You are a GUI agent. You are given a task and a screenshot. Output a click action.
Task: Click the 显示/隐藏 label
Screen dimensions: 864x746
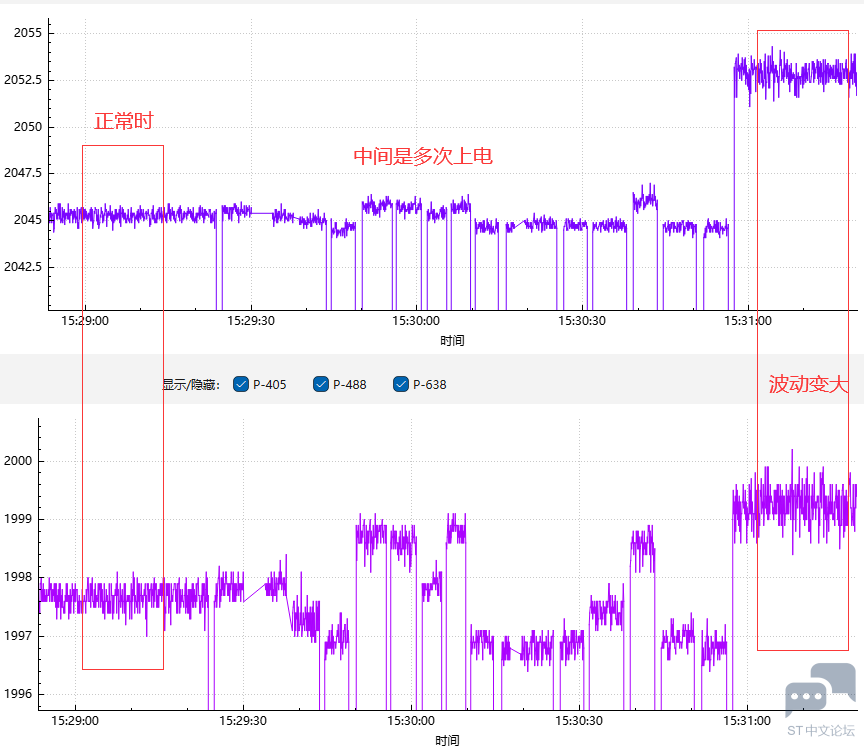(190, 385)
